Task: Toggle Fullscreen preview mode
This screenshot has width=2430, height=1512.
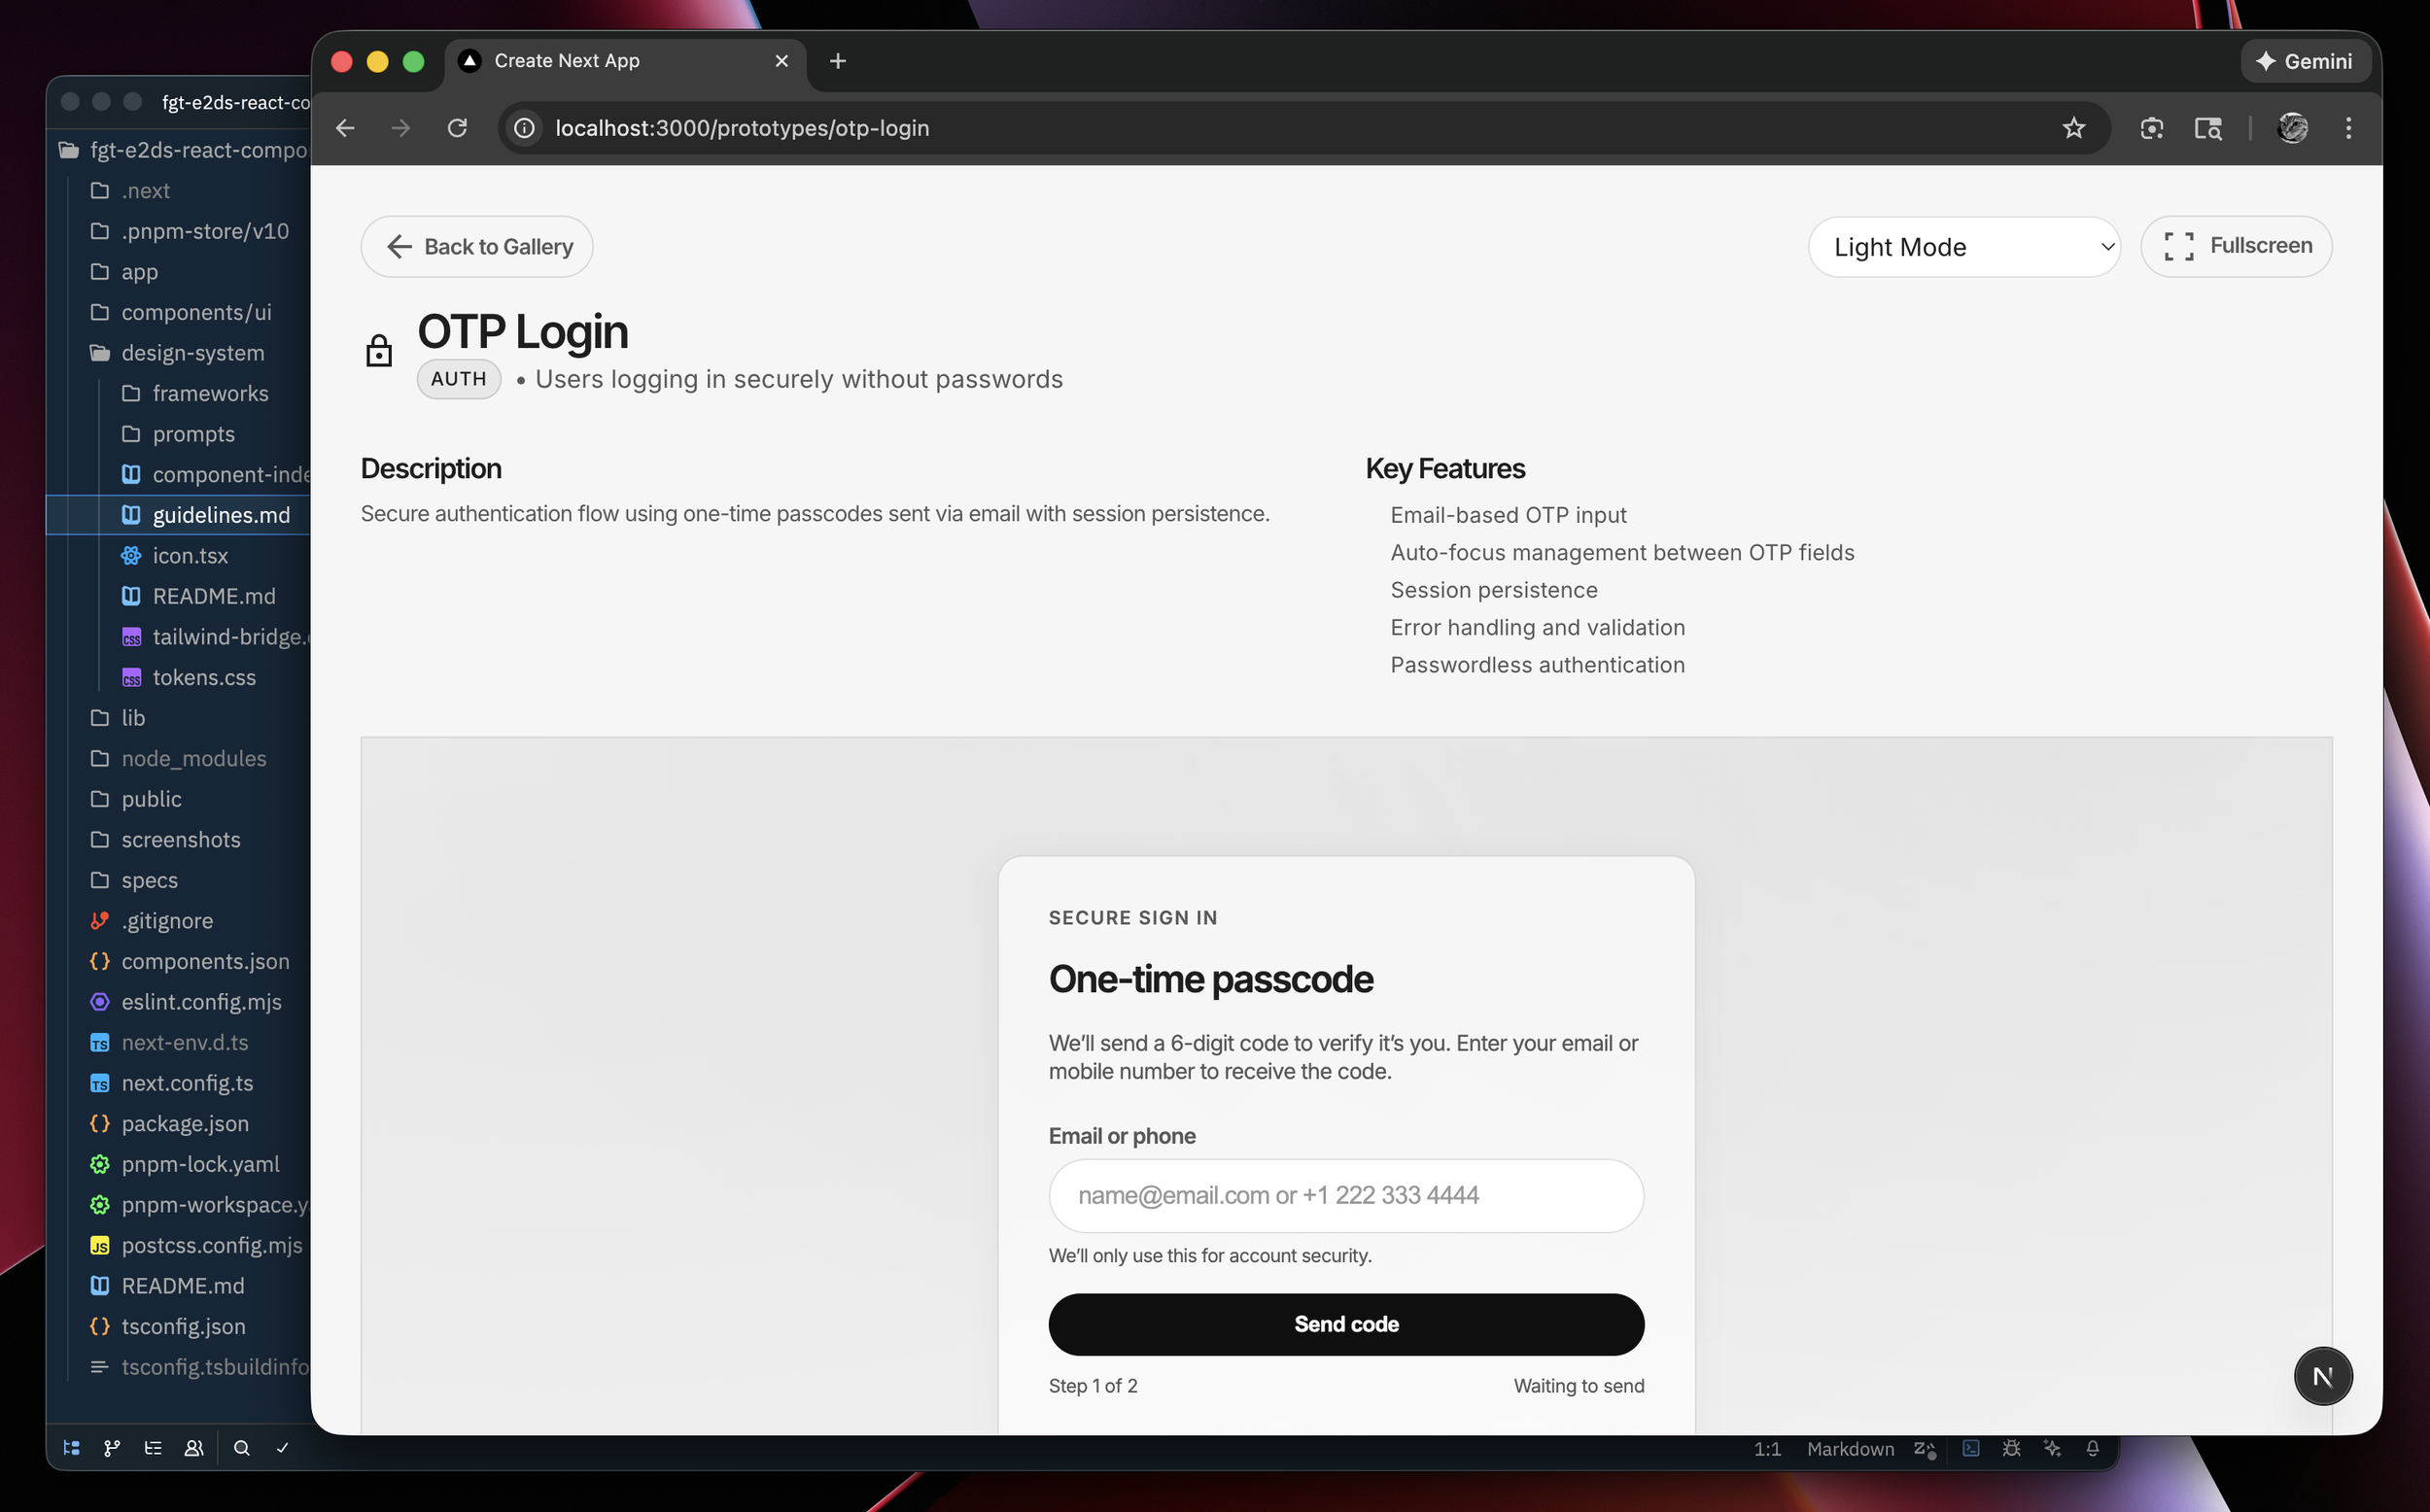Action: click(2236, 246)
